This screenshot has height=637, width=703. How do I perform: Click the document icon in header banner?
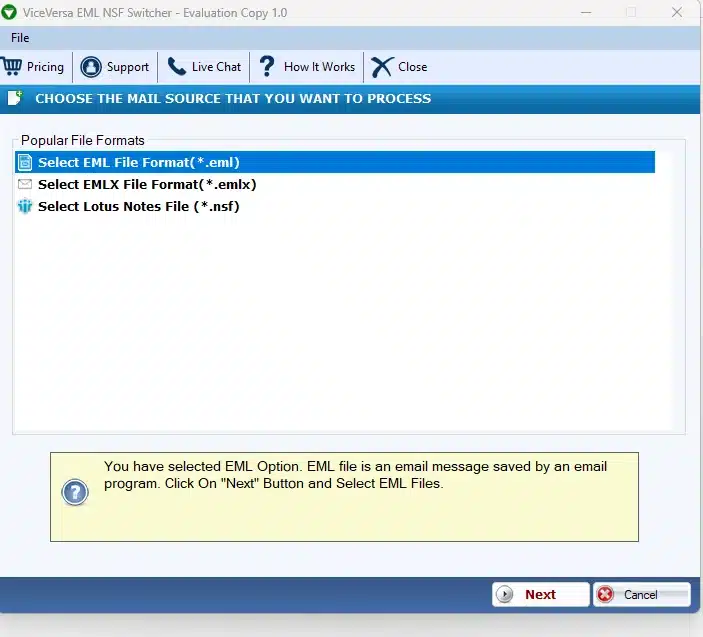(14, 98)
